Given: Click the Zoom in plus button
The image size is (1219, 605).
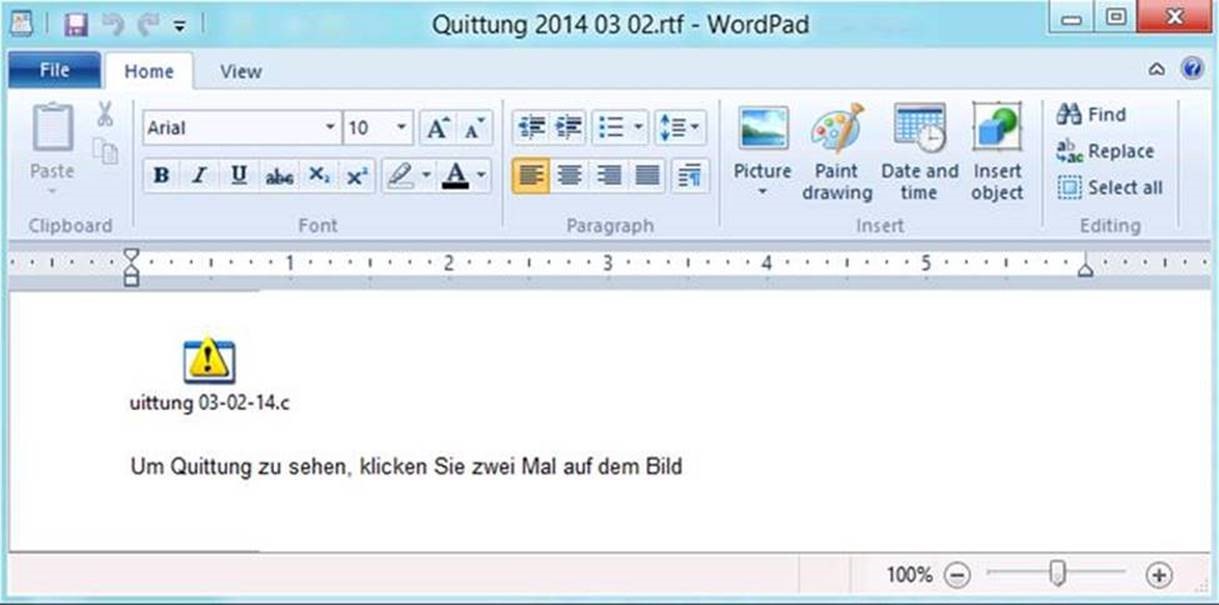Looking at the screenshot, I should click(1159, 575).
